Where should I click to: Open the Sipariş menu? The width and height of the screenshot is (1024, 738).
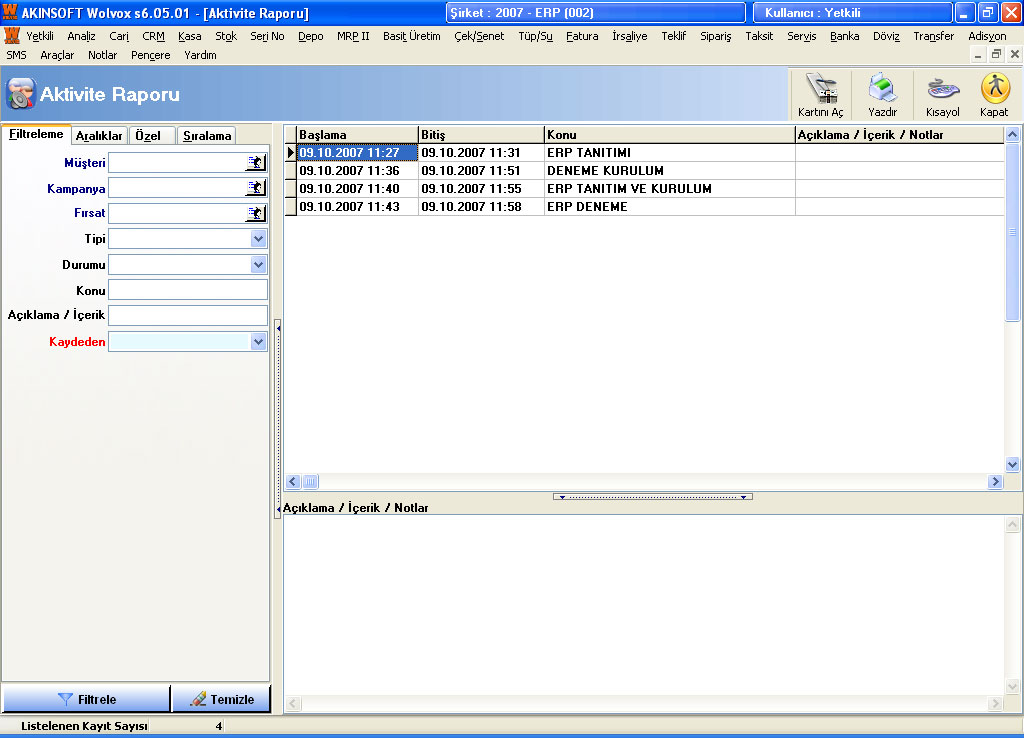click(716, 37)
